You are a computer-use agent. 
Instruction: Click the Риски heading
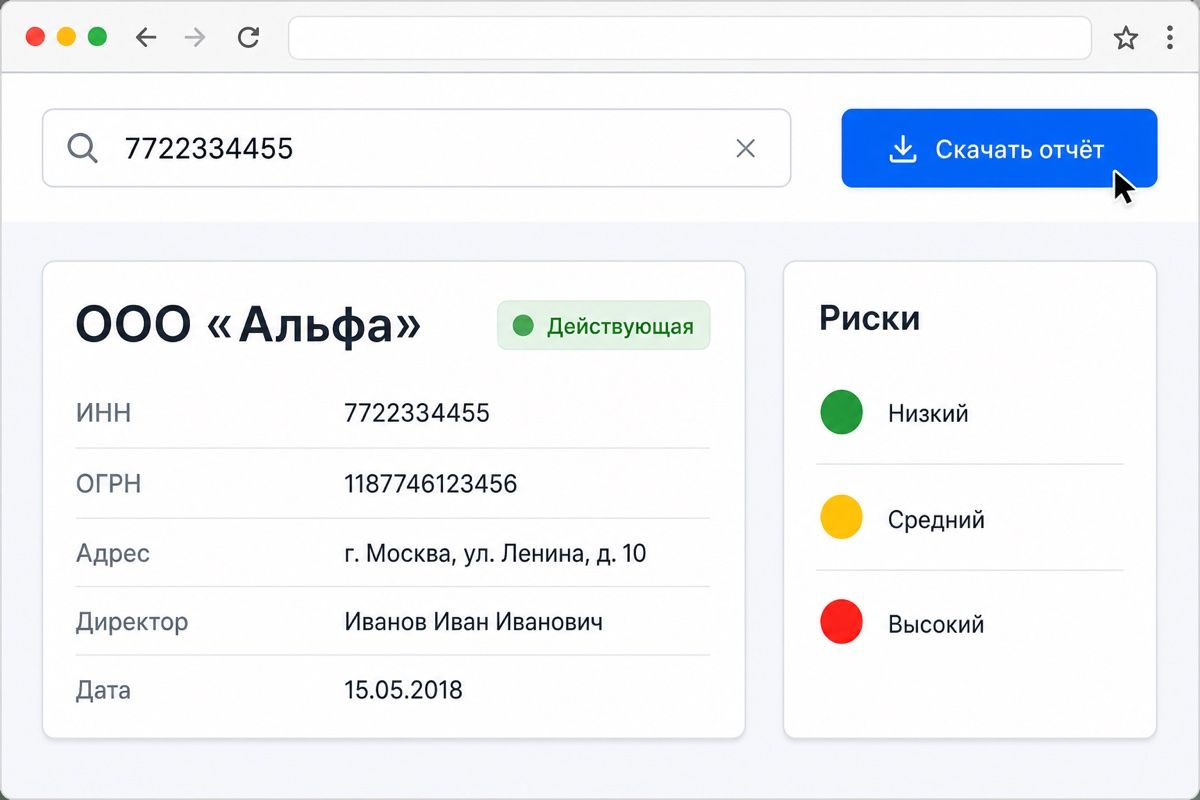click(870, 318)
